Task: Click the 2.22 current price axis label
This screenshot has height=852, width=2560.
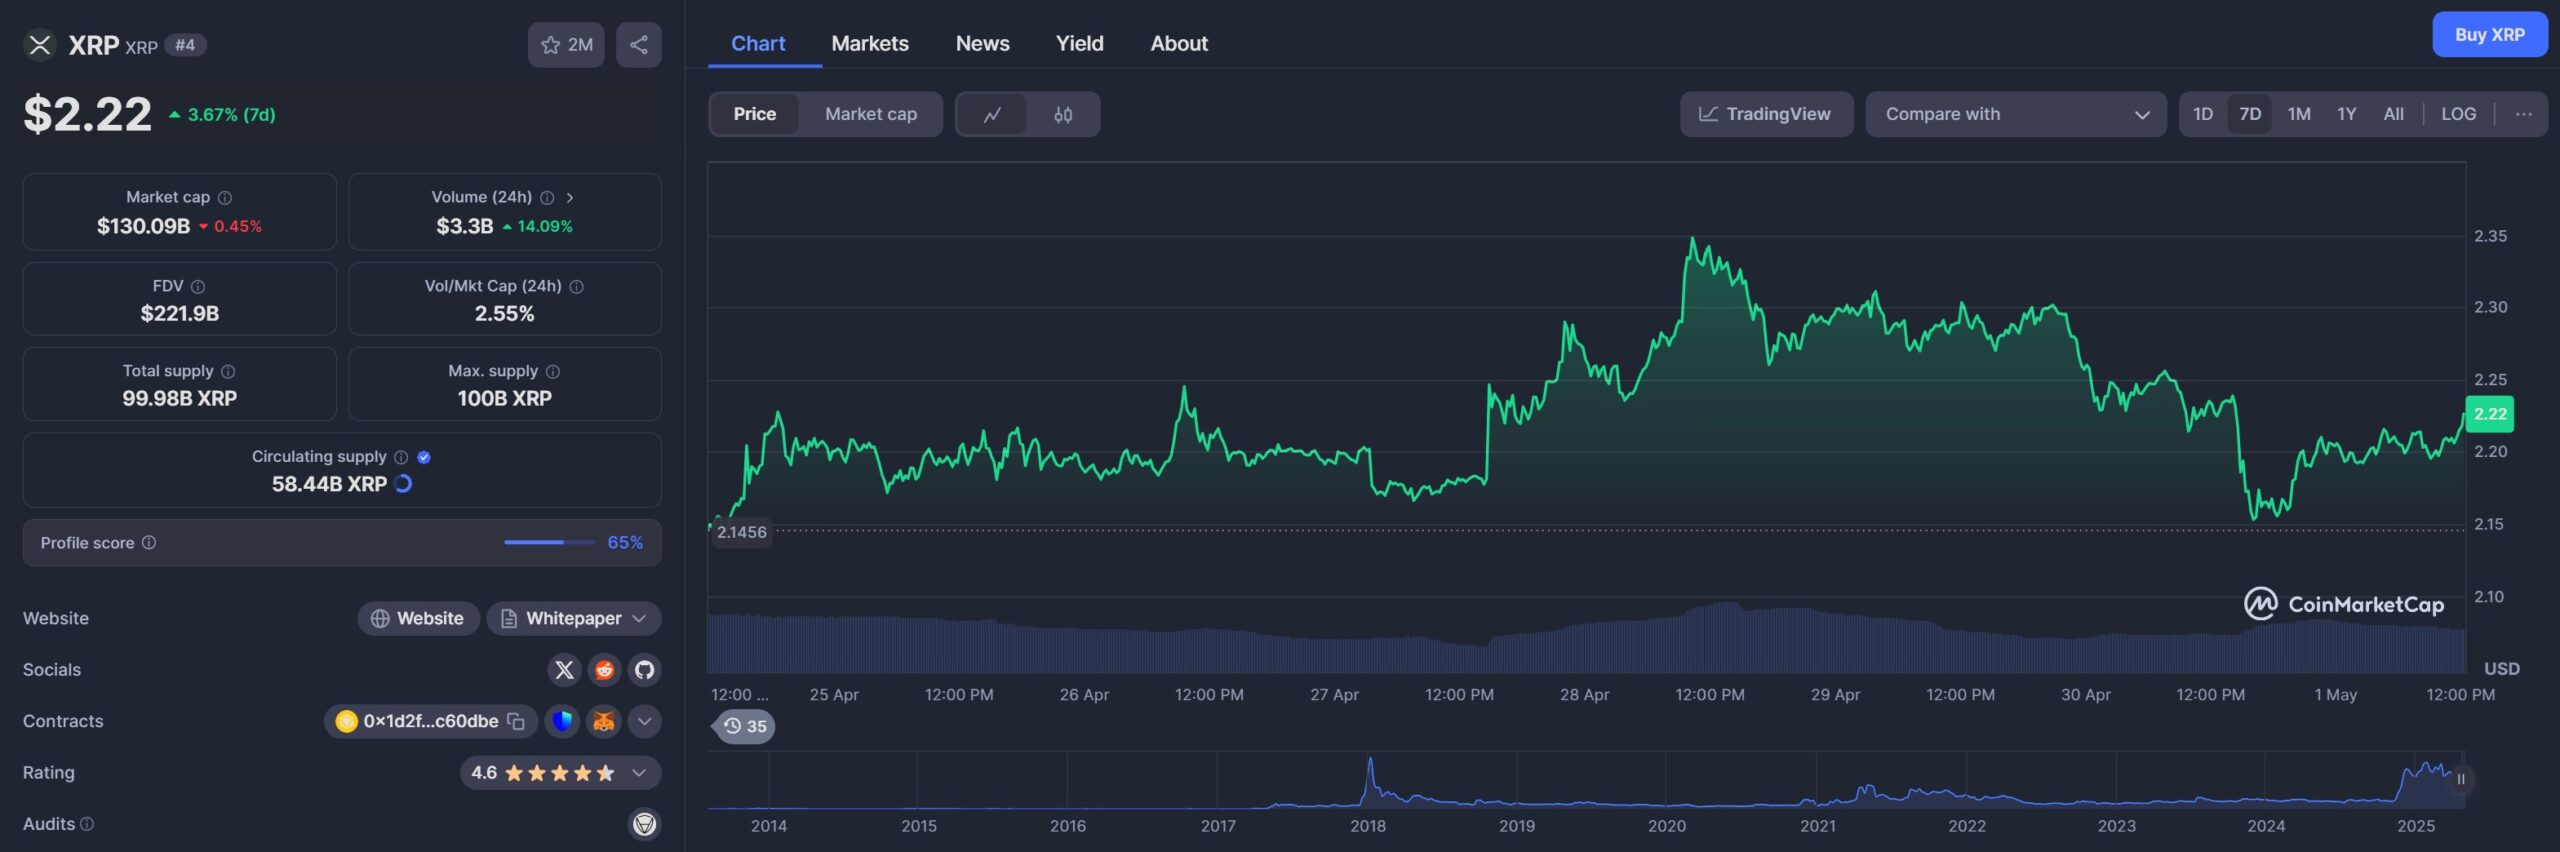Action: click(x=2490, y=414)
